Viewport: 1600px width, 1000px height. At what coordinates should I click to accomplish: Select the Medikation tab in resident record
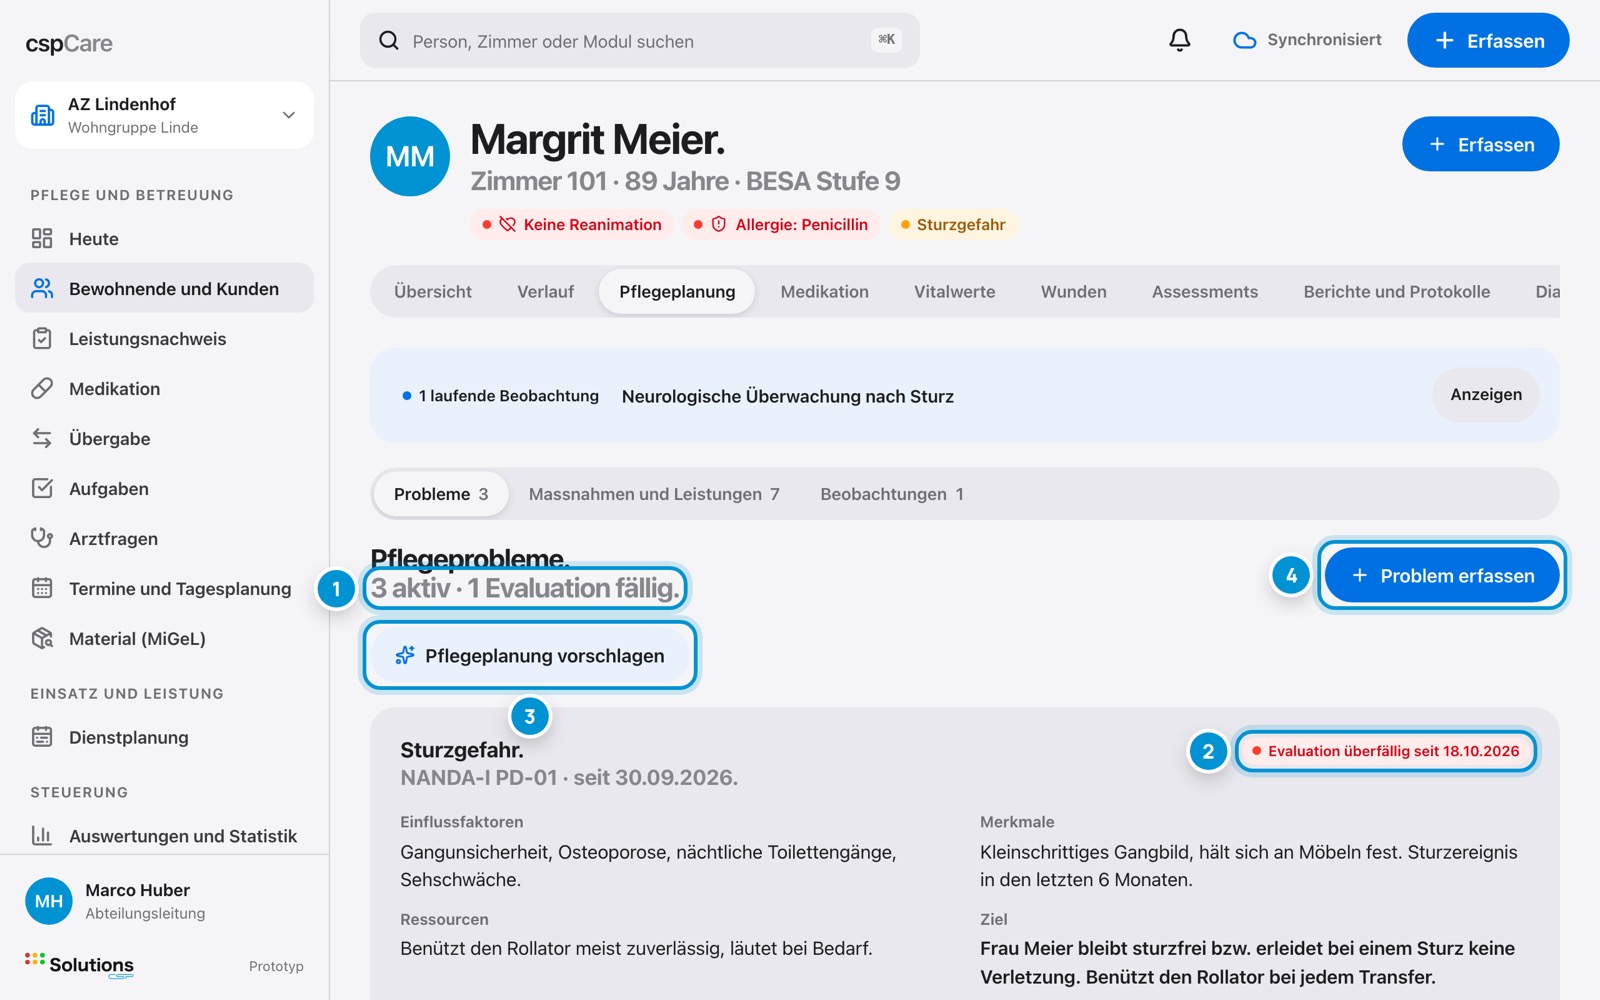click(824, 292)
